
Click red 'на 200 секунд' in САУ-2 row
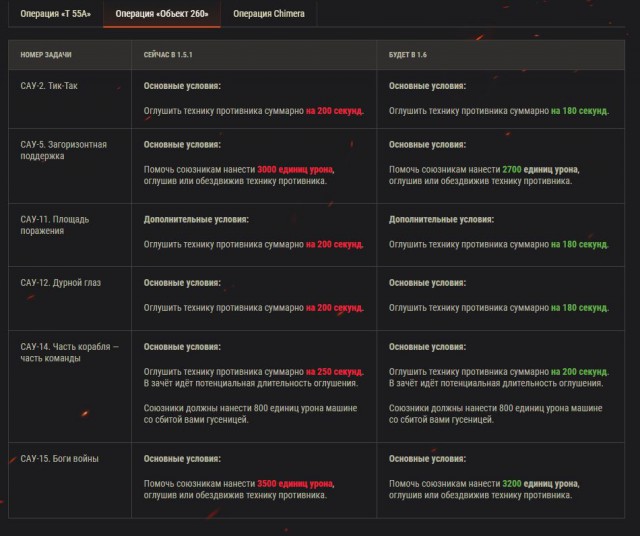[x=335, y=111]
